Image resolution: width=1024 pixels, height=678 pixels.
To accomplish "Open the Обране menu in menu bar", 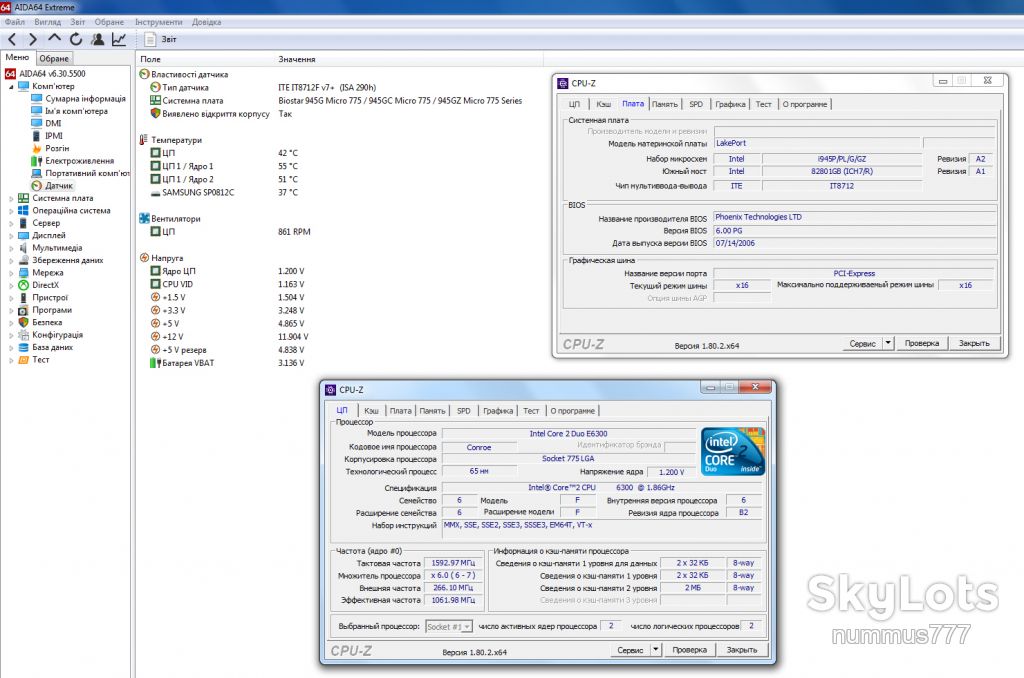I will (x=109, y=22).
